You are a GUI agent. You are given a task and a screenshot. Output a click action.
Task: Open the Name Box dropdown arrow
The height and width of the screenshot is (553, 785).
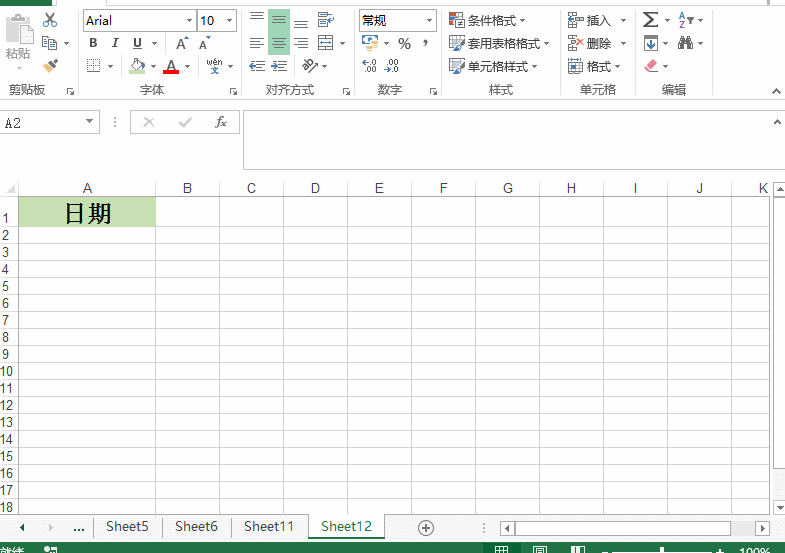[x=89, y=122]
